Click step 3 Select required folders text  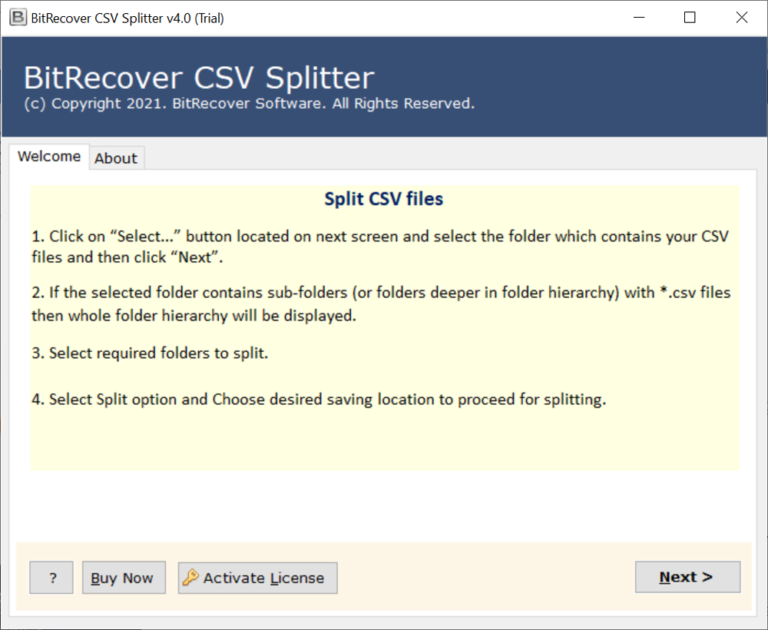click(150, 353)
